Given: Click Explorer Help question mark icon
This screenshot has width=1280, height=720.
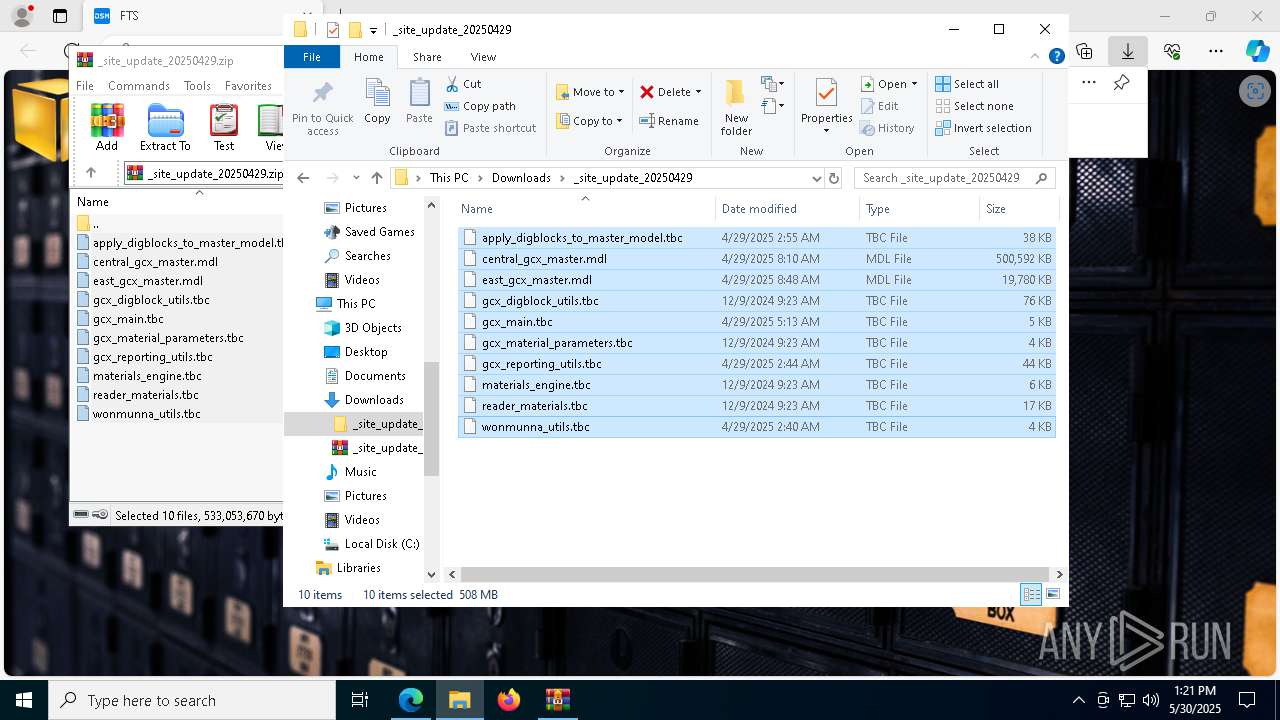Looking at the screenshot, I should tap(1056, 57).
